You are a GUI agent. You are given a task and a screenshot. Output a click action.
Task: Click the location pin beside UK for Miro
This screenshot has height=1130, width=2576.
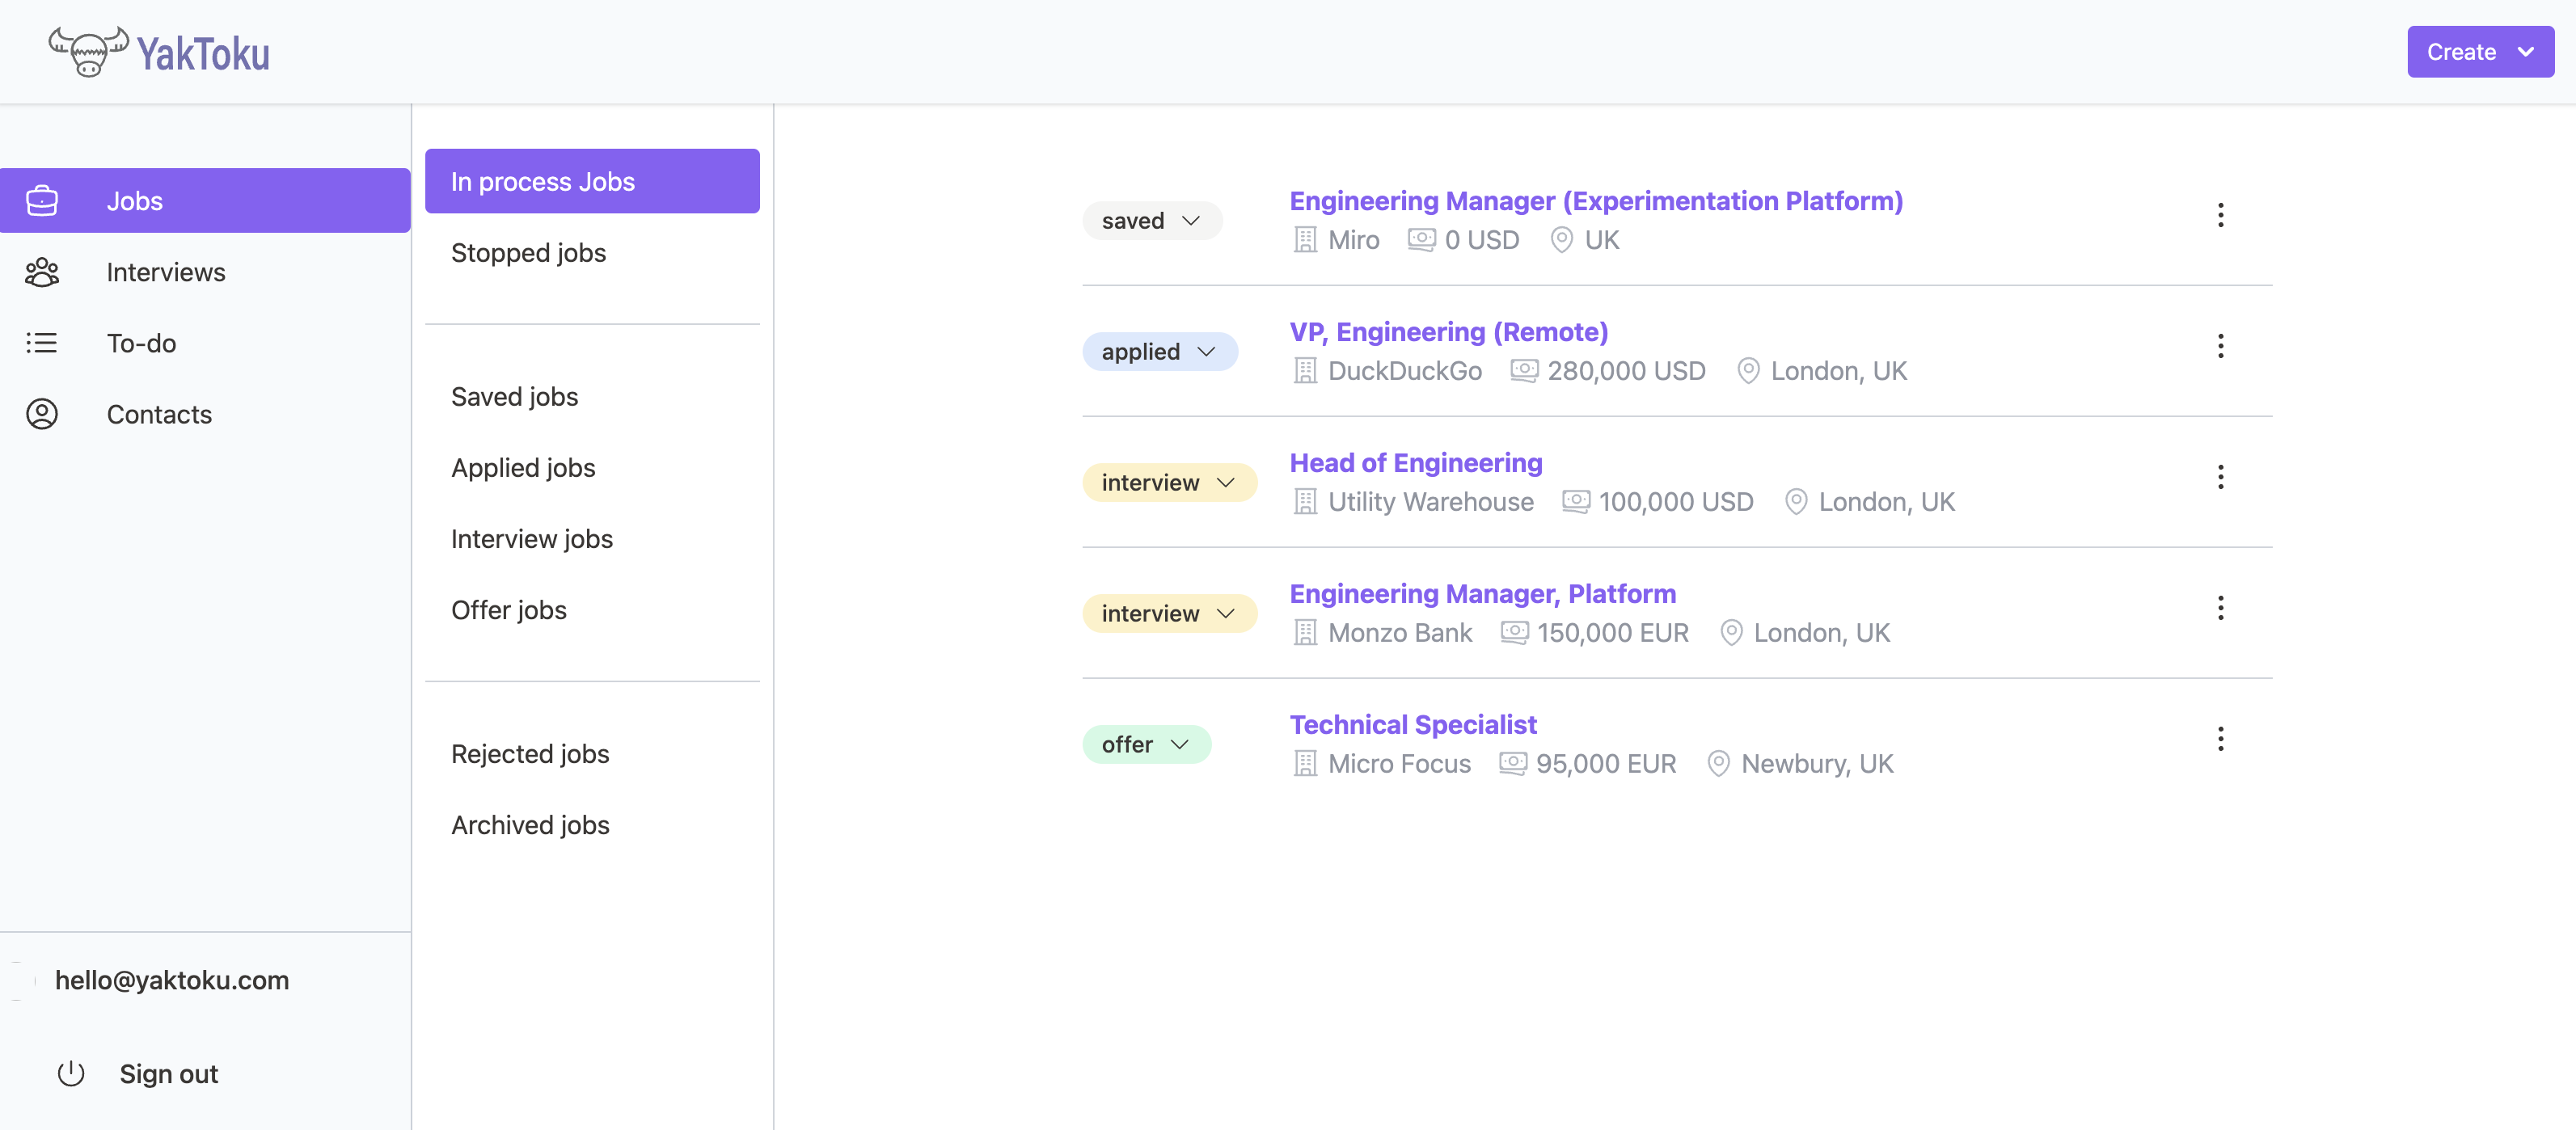1561,240
